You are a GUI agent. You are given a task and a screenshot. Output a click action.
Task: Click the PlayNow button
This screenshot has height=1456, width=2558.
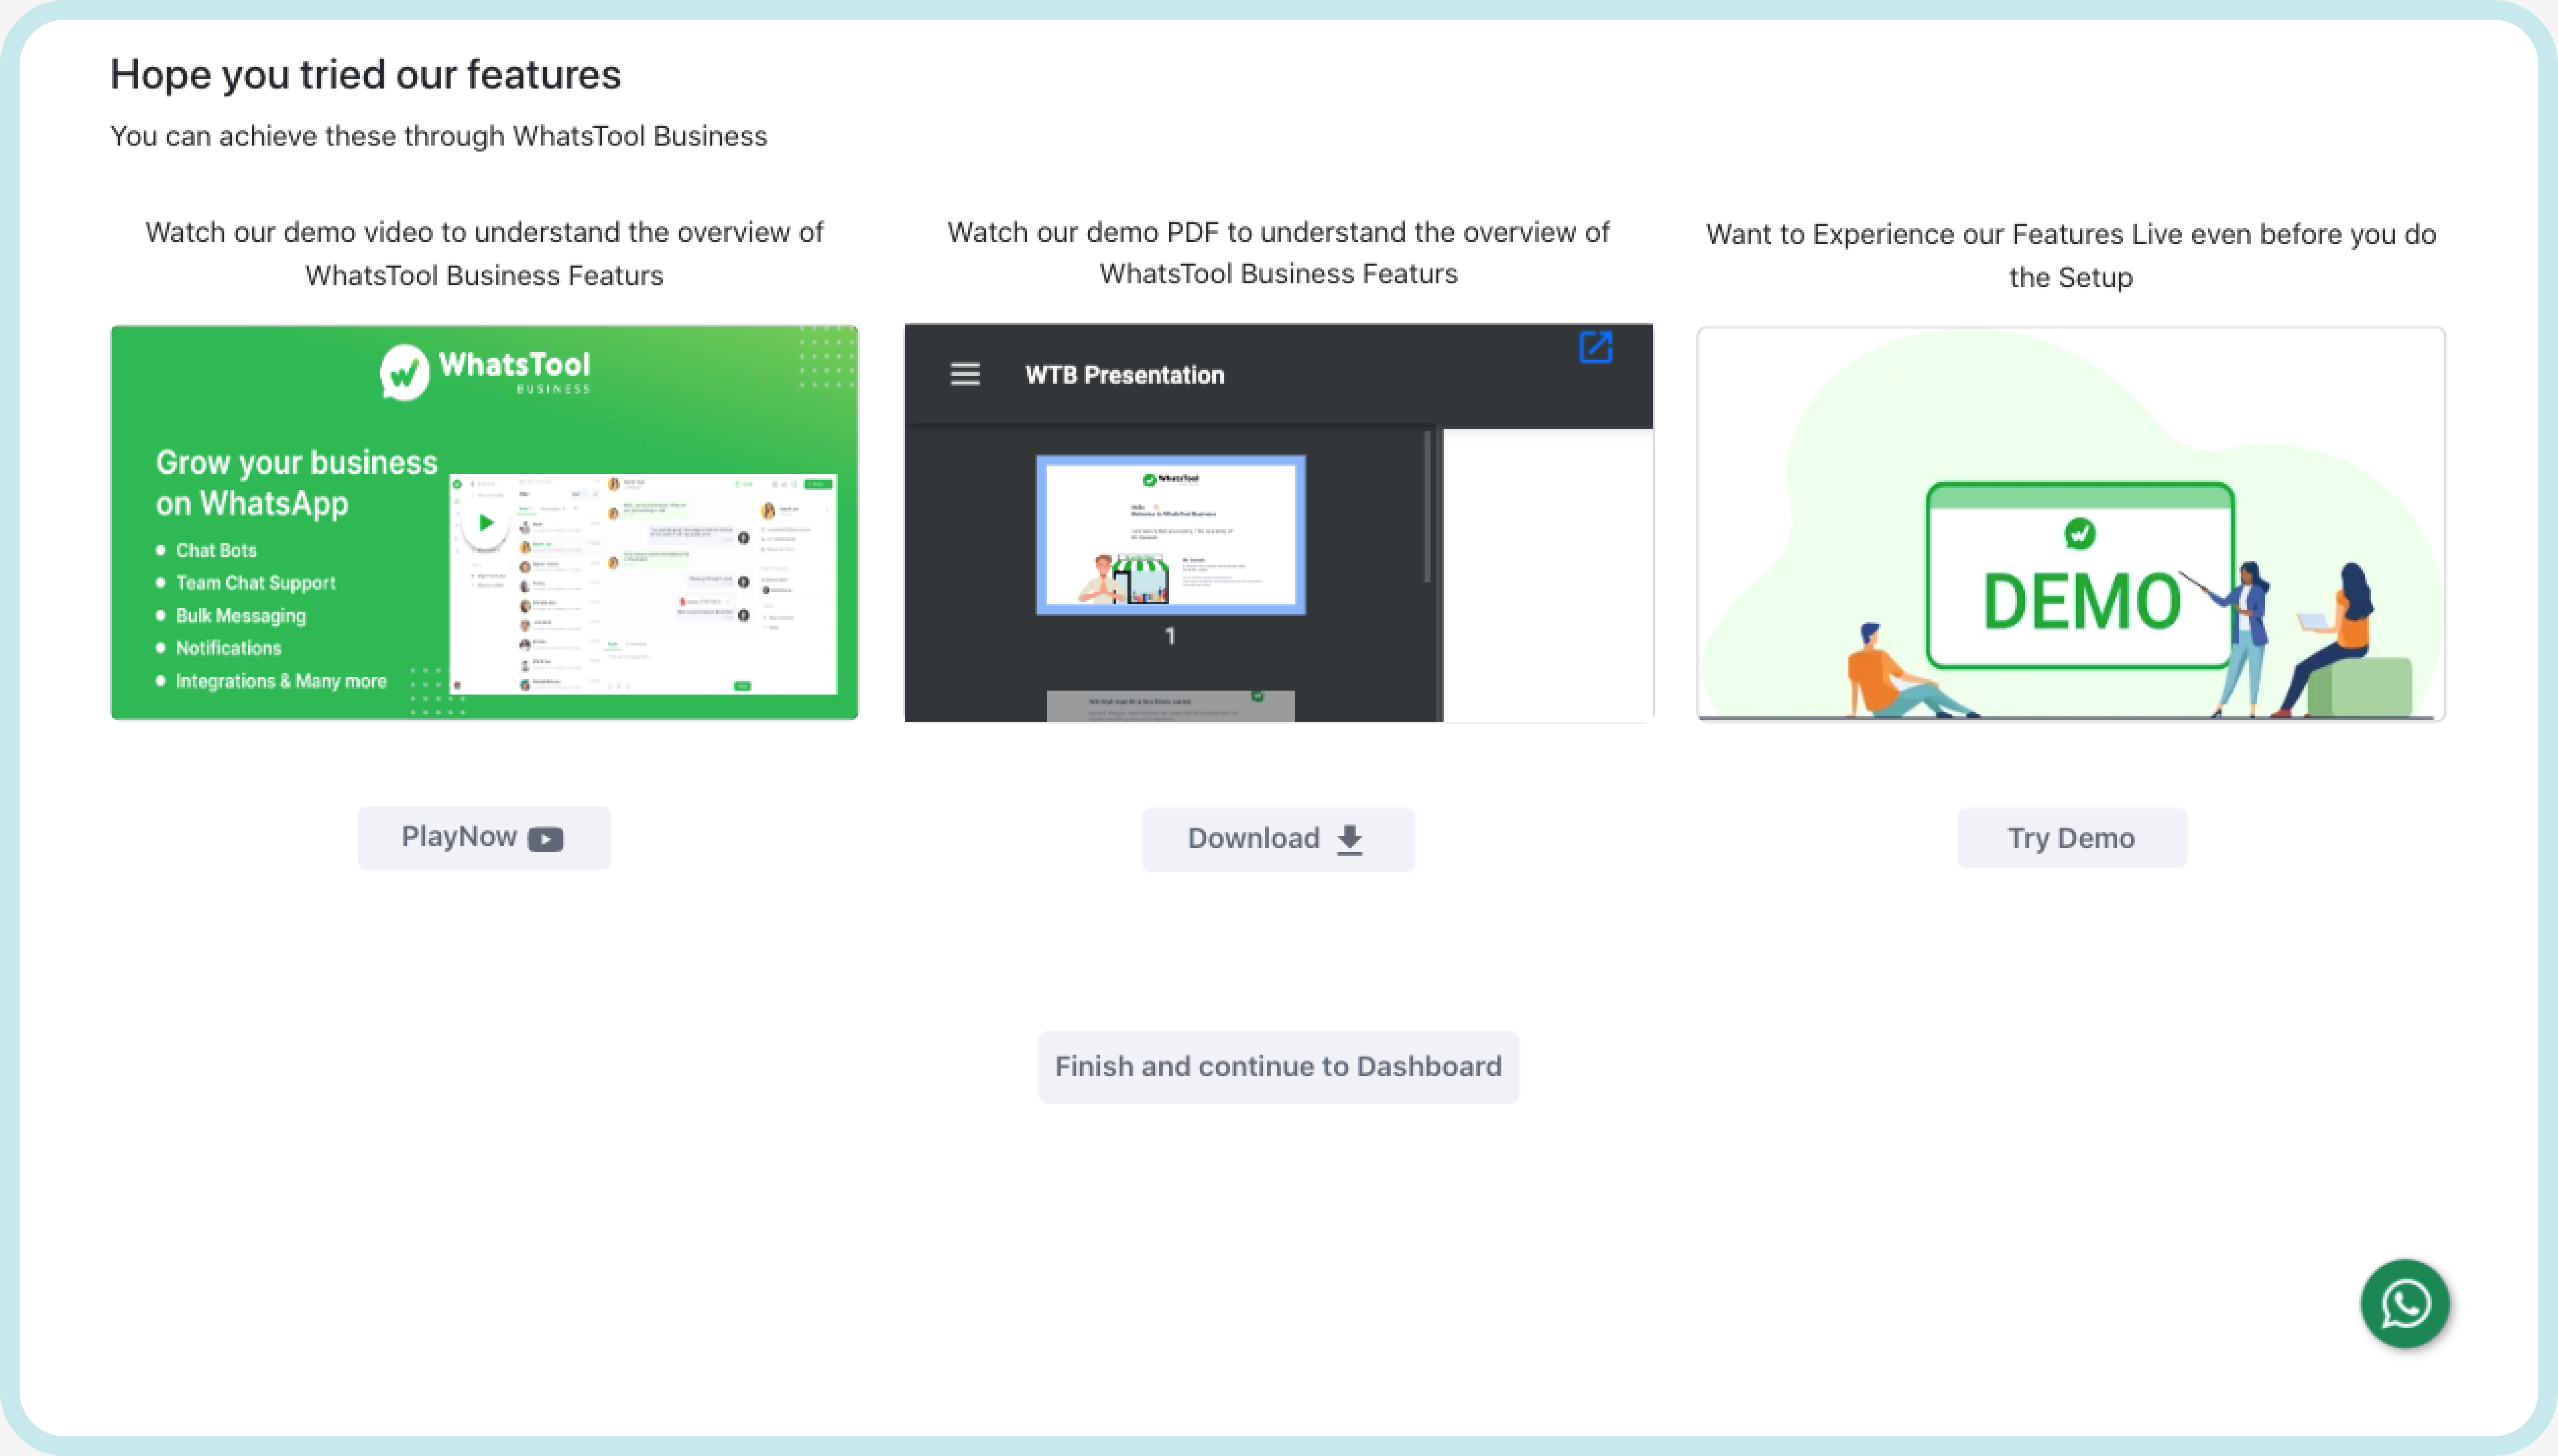(484, 837)
